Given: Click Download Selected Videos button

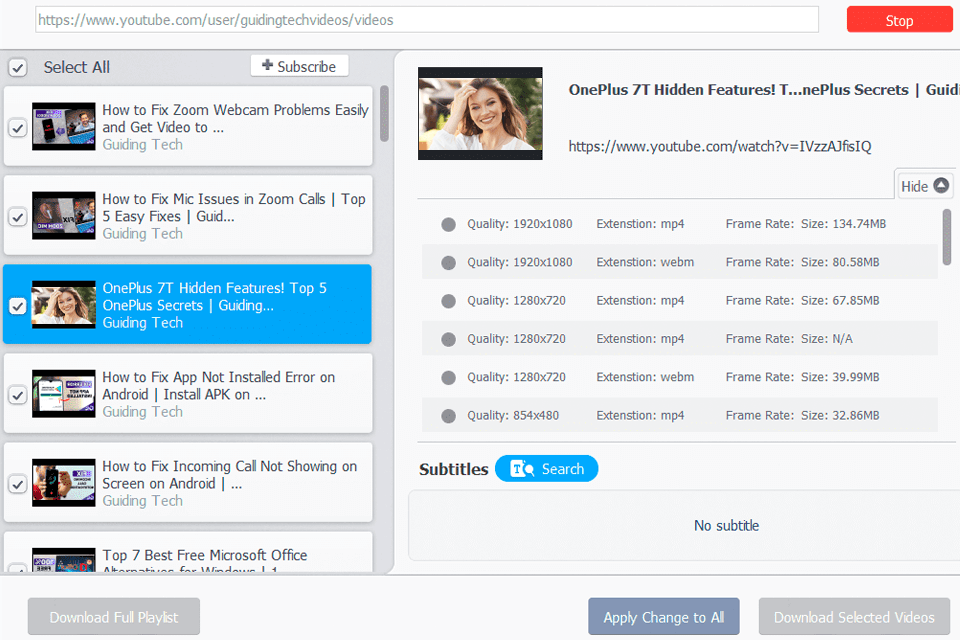Looking at the screenshot, I should (x=854, y=617).
